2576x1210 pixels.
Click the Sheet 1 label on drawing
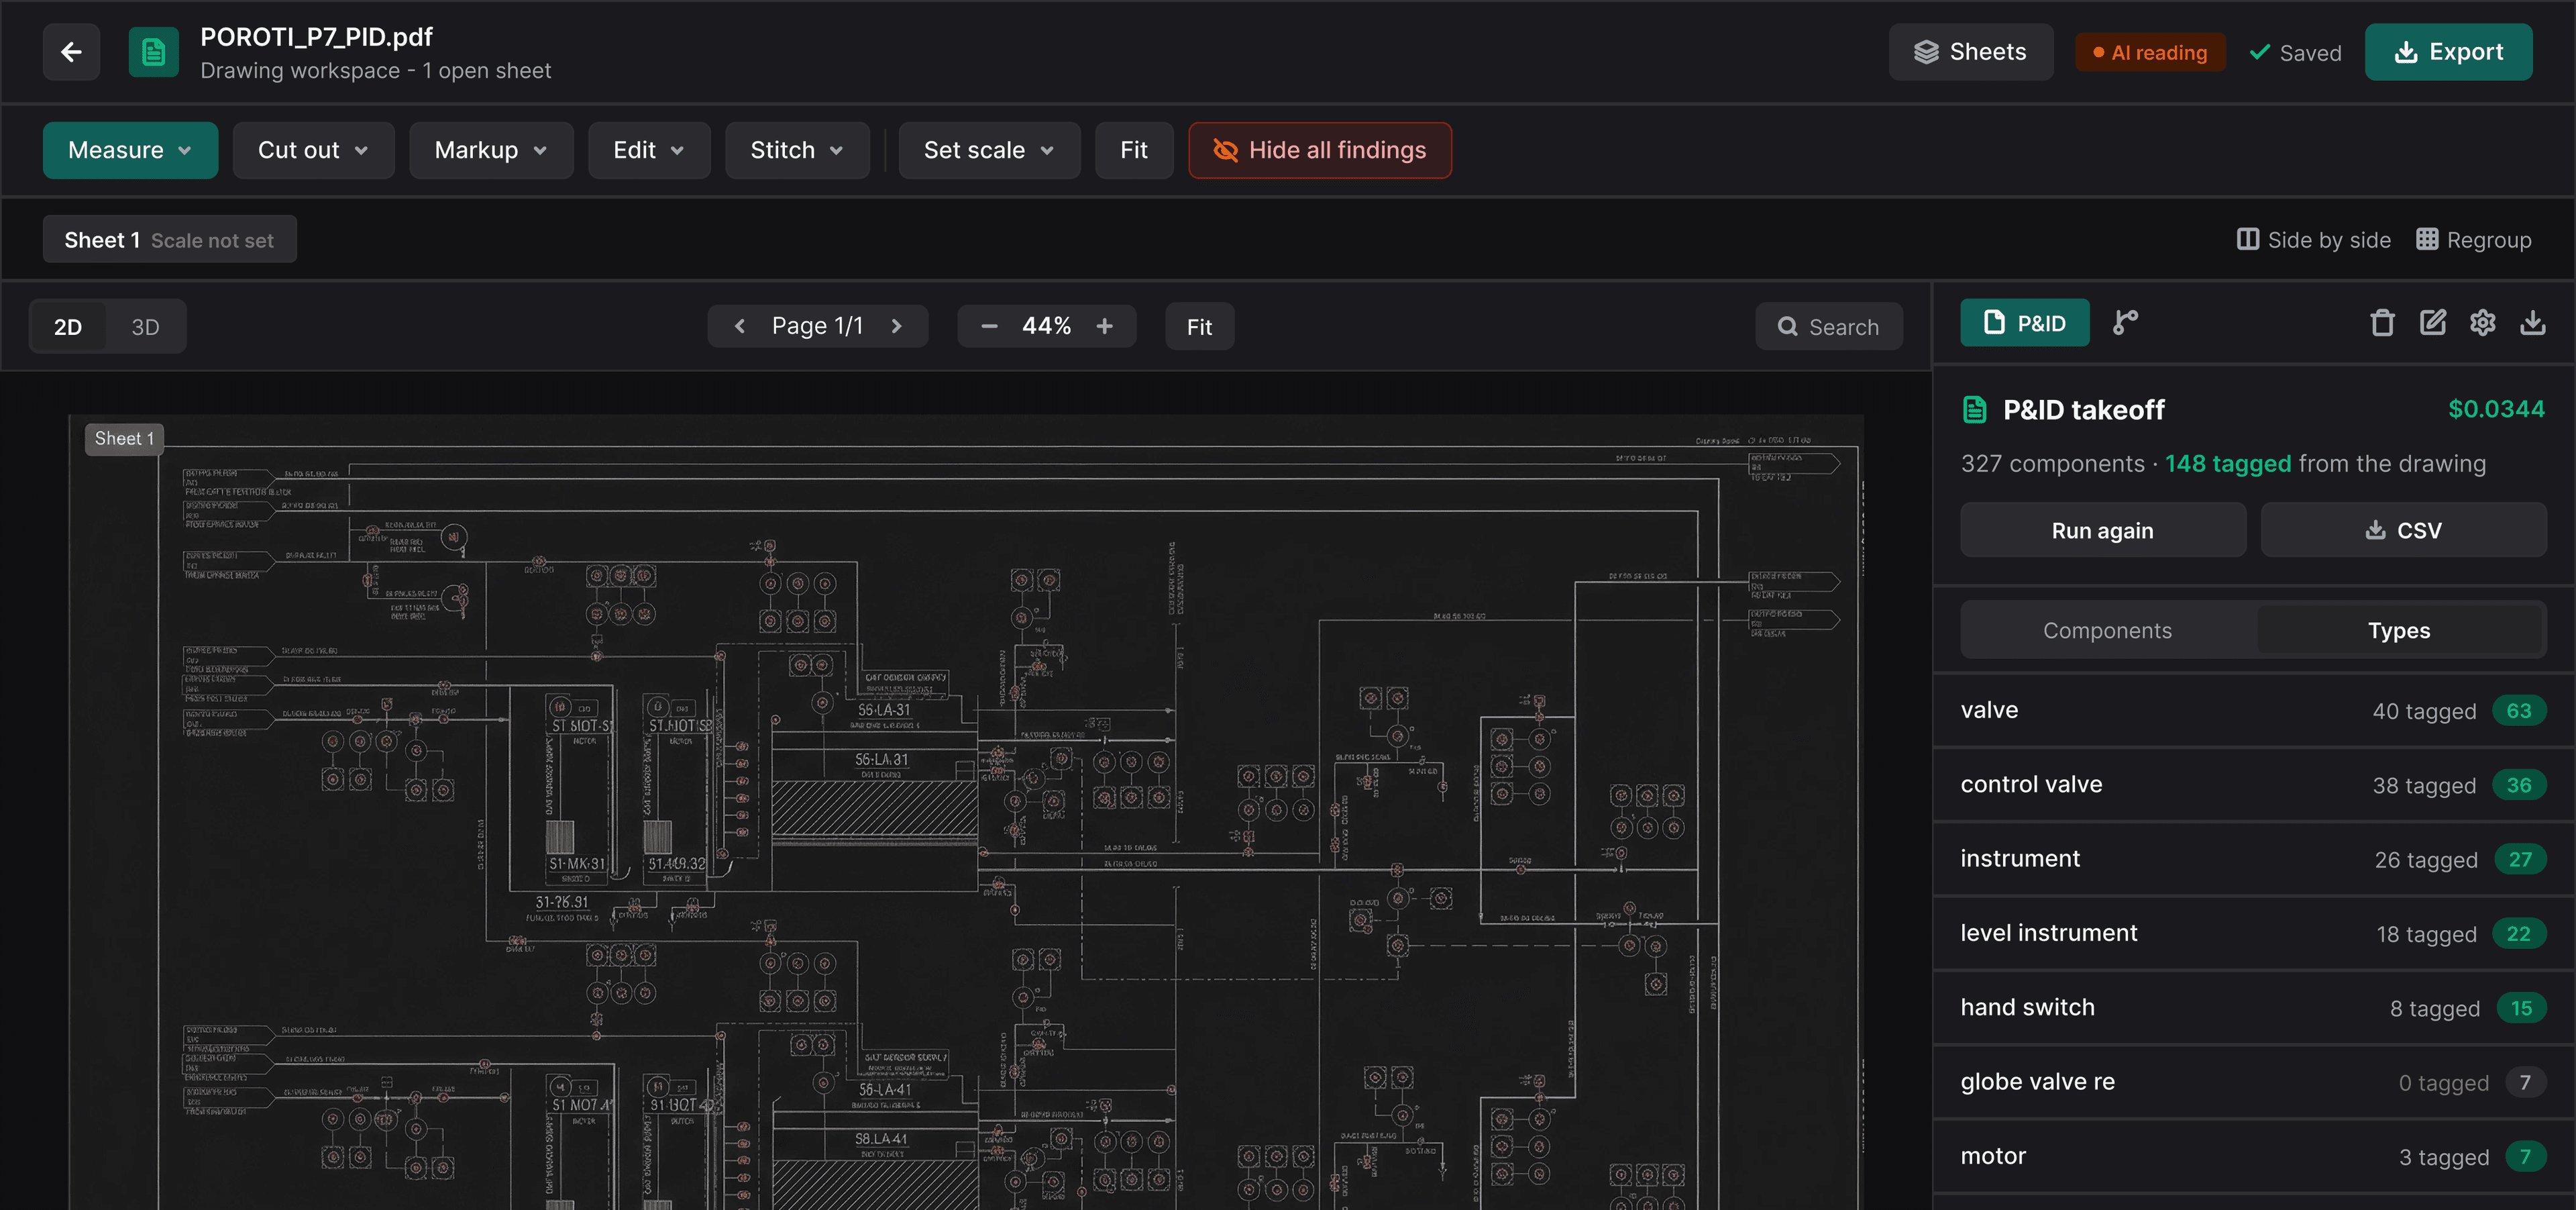tap(124, 438)
